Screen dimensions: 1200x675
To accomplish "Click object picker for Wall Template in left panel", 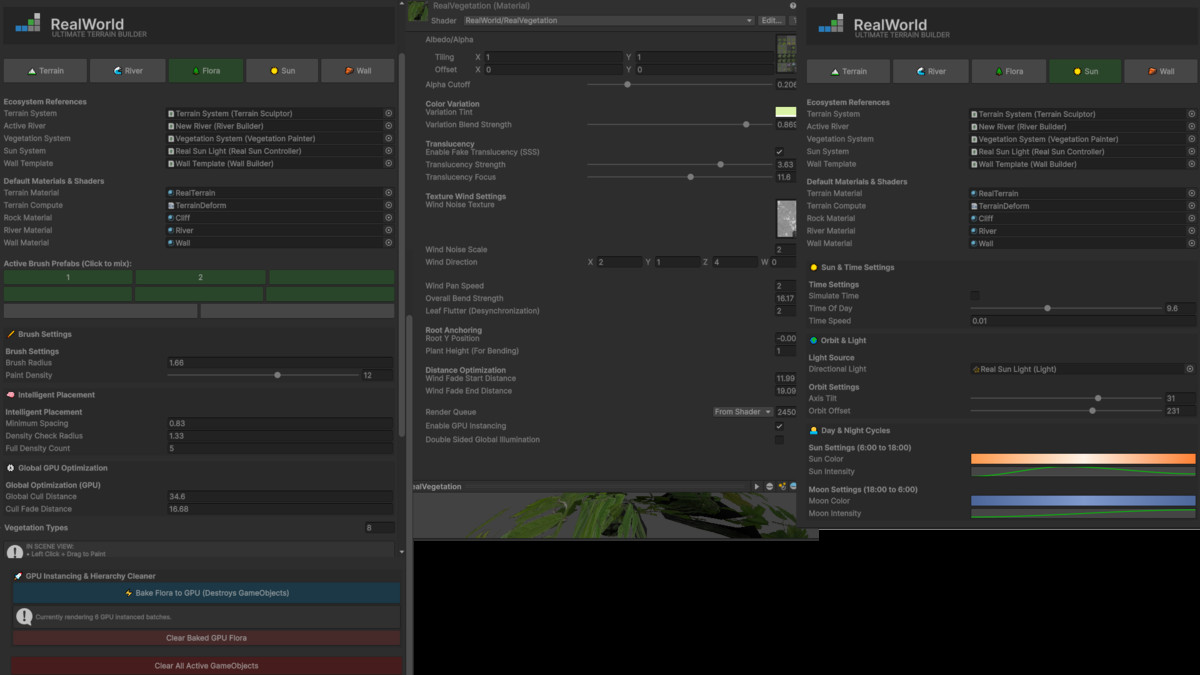I will point(389,163).
